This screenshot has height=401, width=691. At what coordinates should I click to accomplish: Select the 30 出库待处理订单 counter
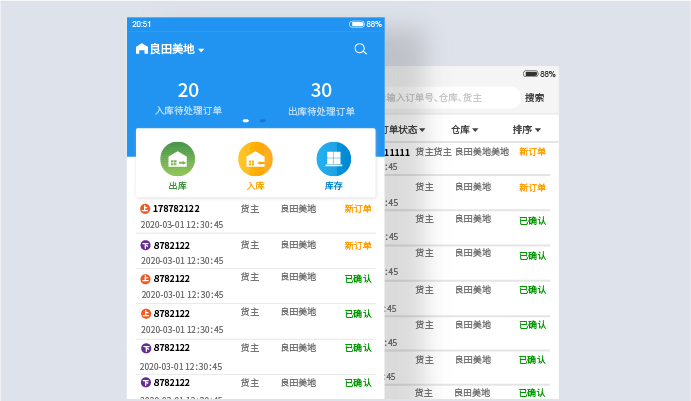click(321, 99)
